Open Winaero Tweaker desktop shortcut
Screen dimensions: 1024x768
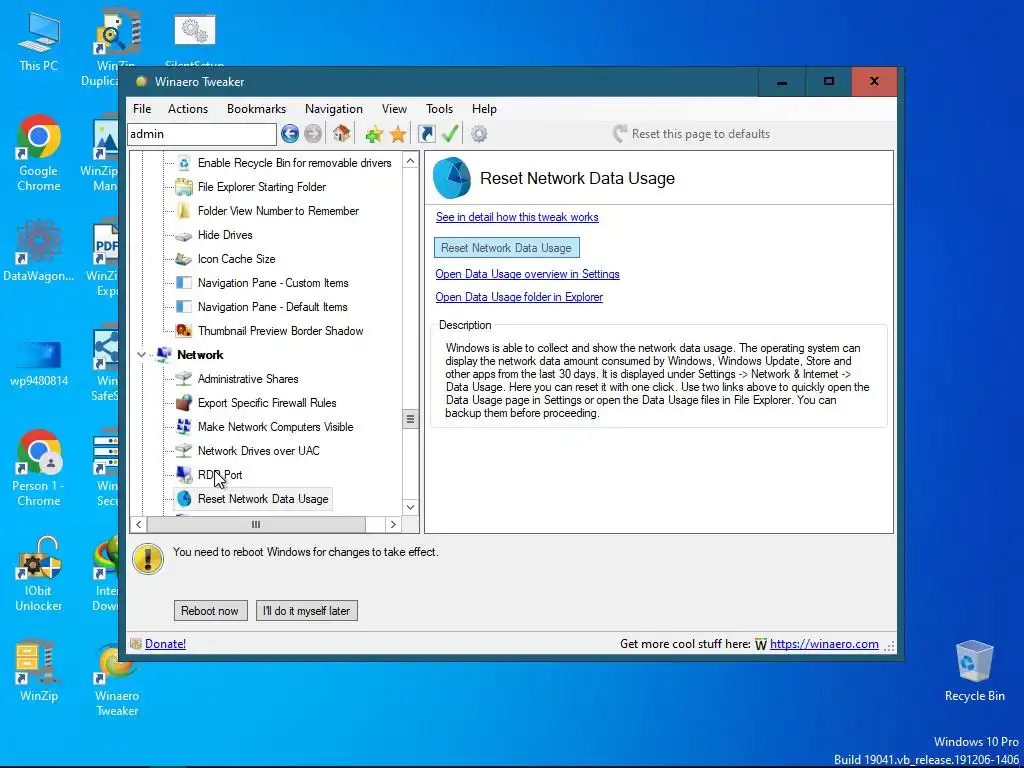click(117, 680)
